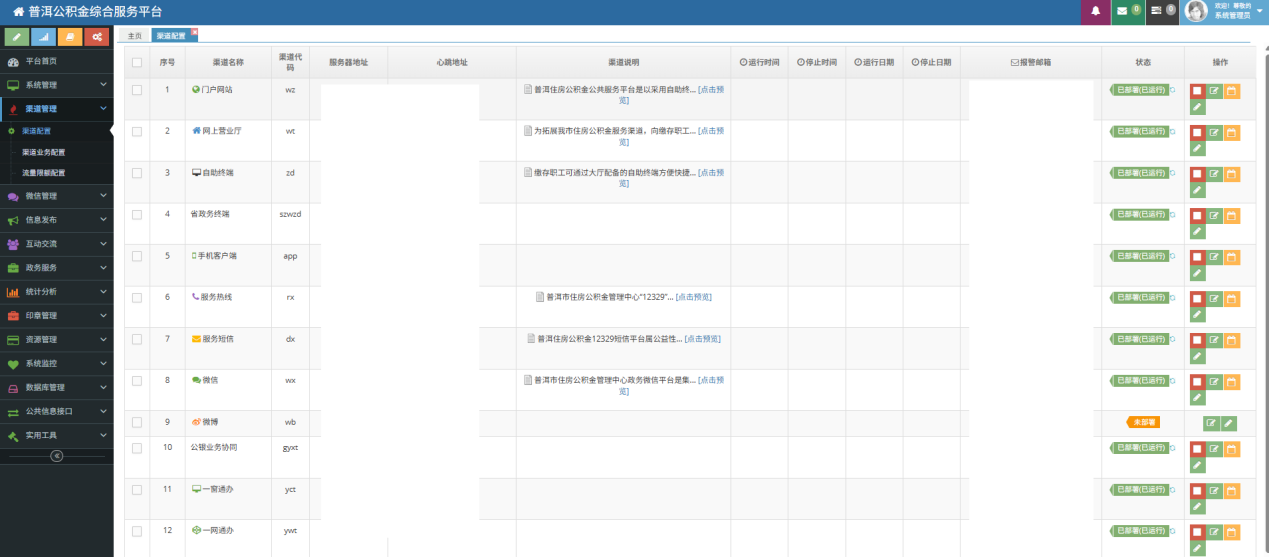Toggle the select-all checkbox in table header
The width and height of the screenshot is (1269, 557).
pos(137,62)
